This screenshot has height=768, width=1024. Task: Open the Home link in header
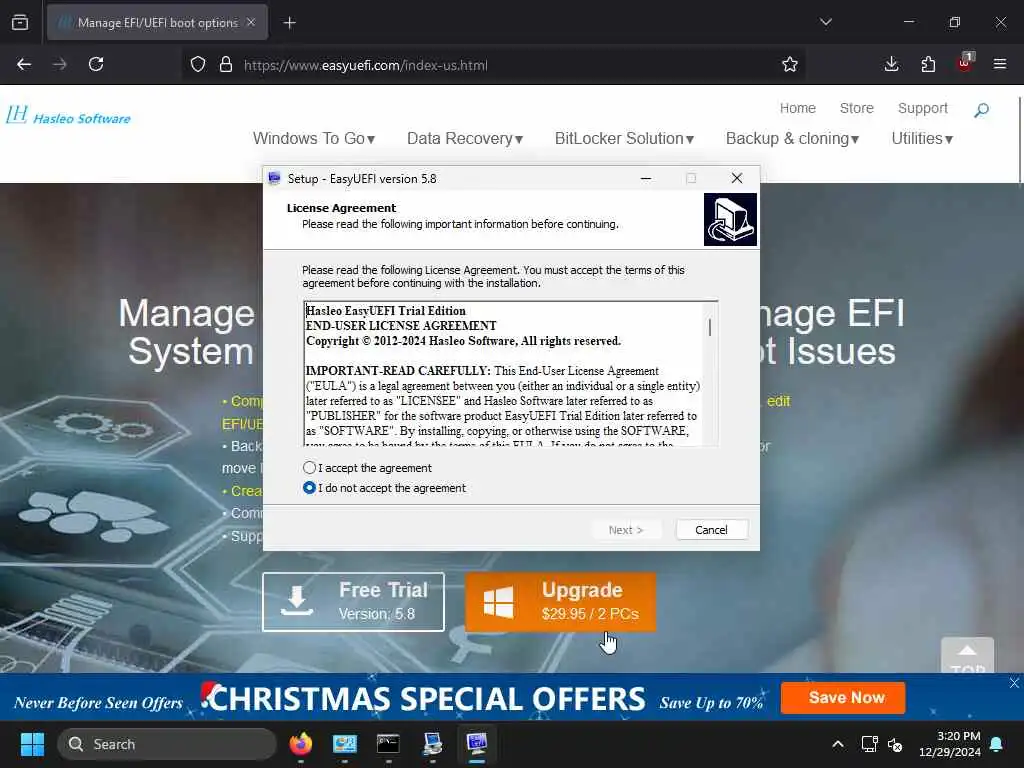(x=797, y=108)
